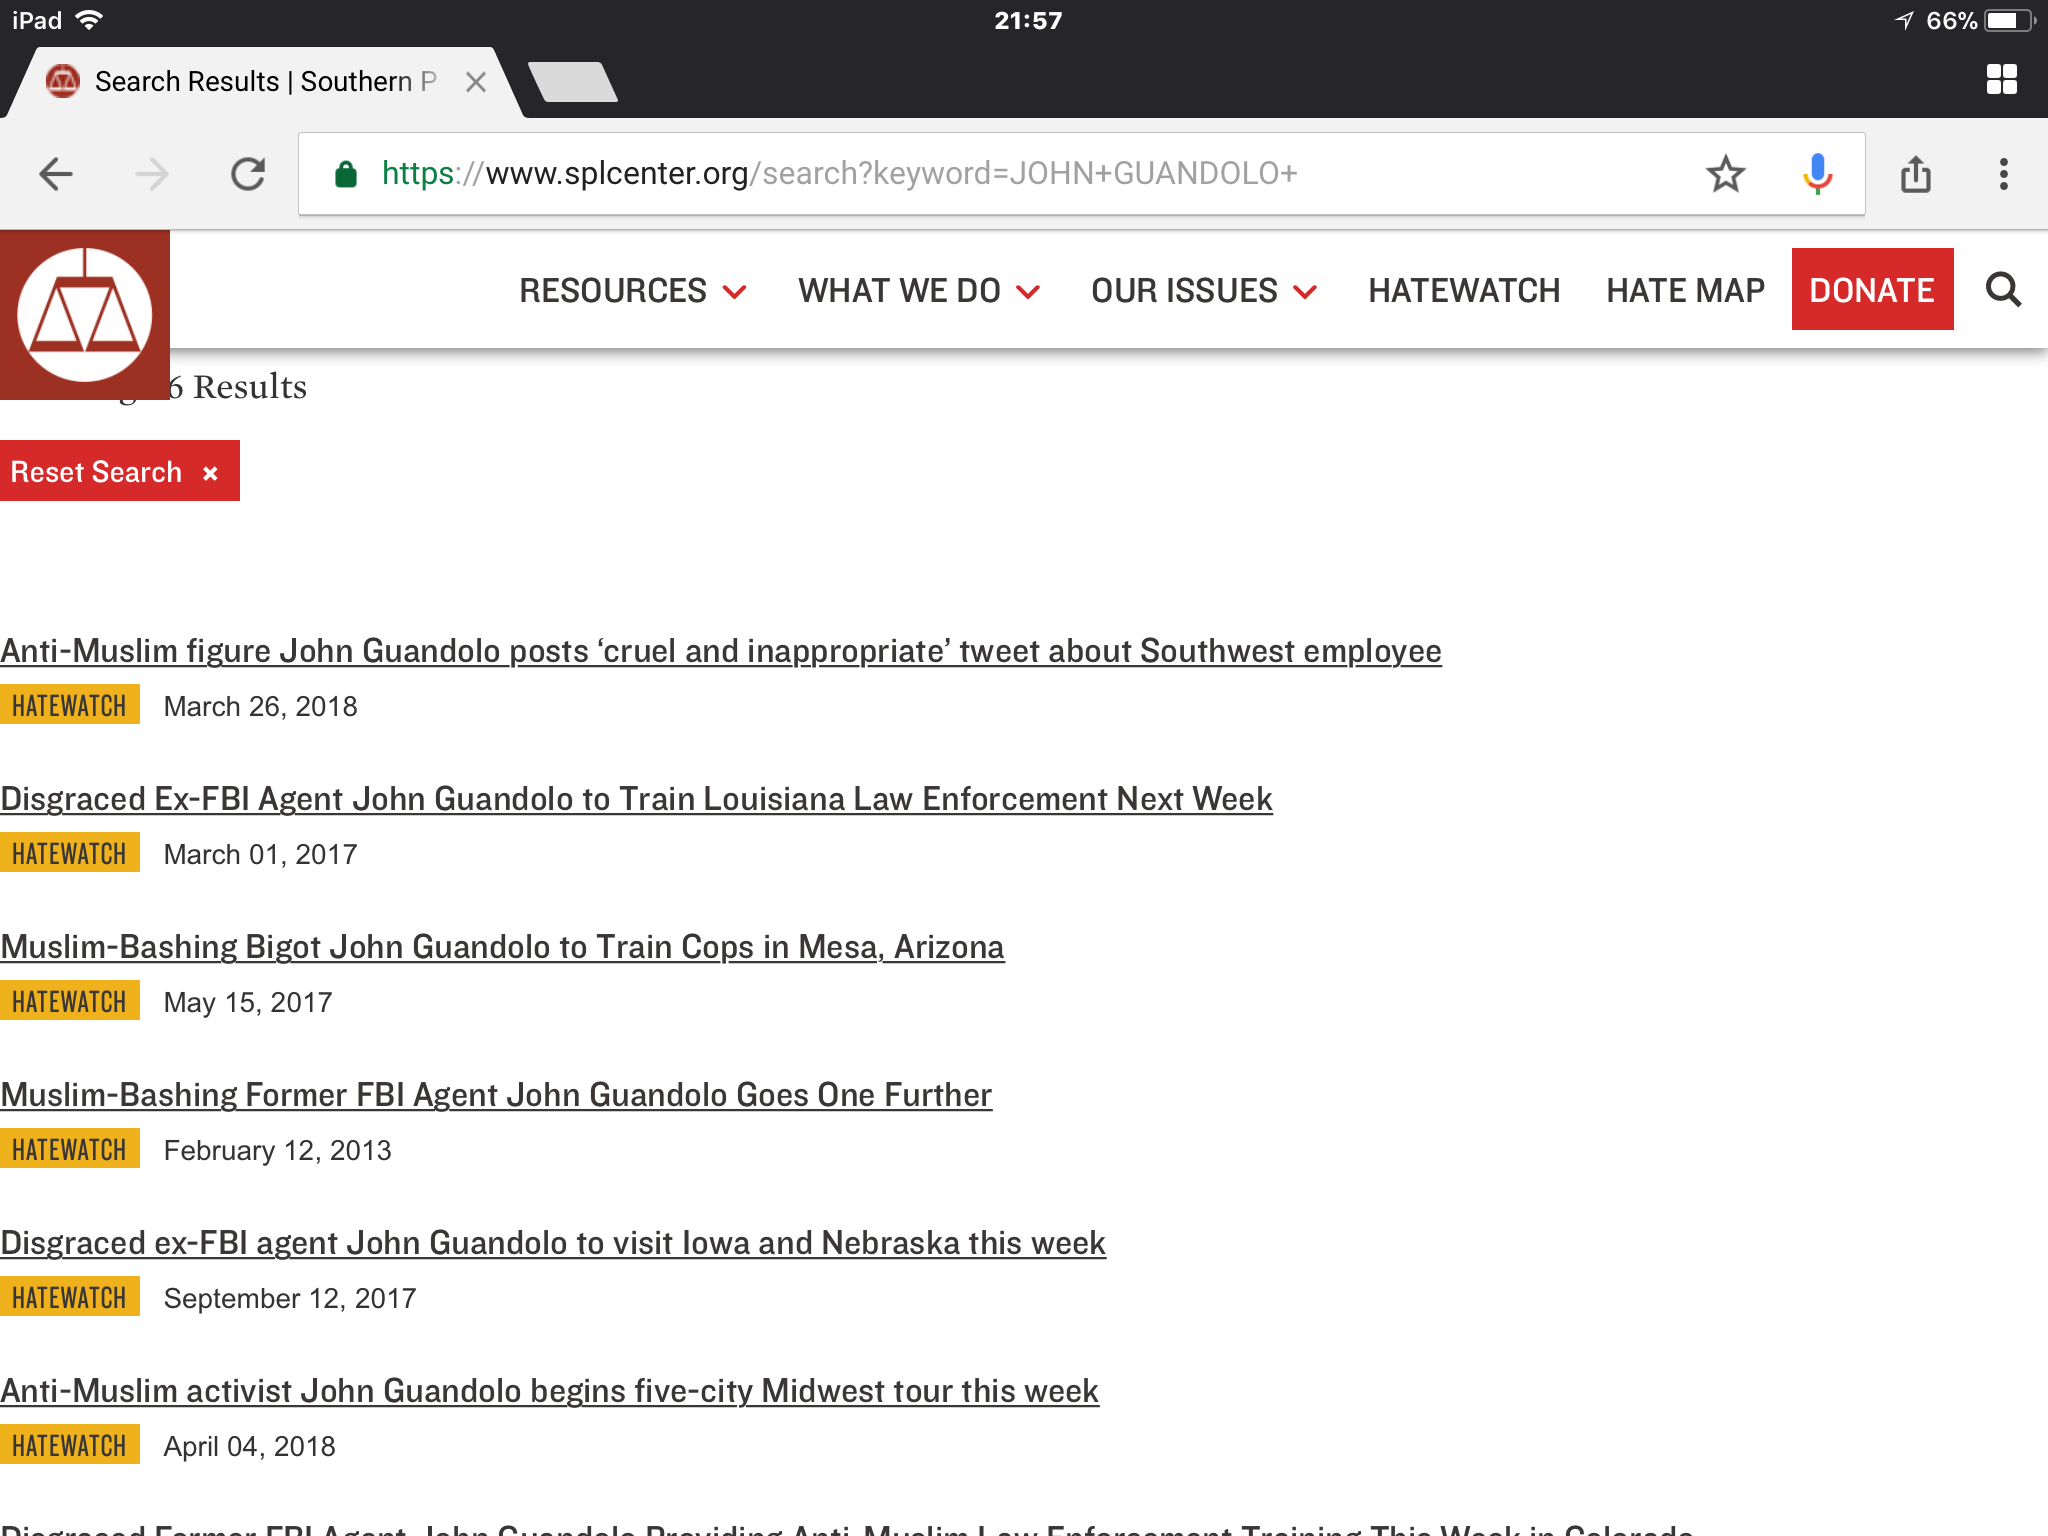Tap the browser back arrow
Image resolution: width=2048 pixels, height=1536 pixels.
[56, 174]
